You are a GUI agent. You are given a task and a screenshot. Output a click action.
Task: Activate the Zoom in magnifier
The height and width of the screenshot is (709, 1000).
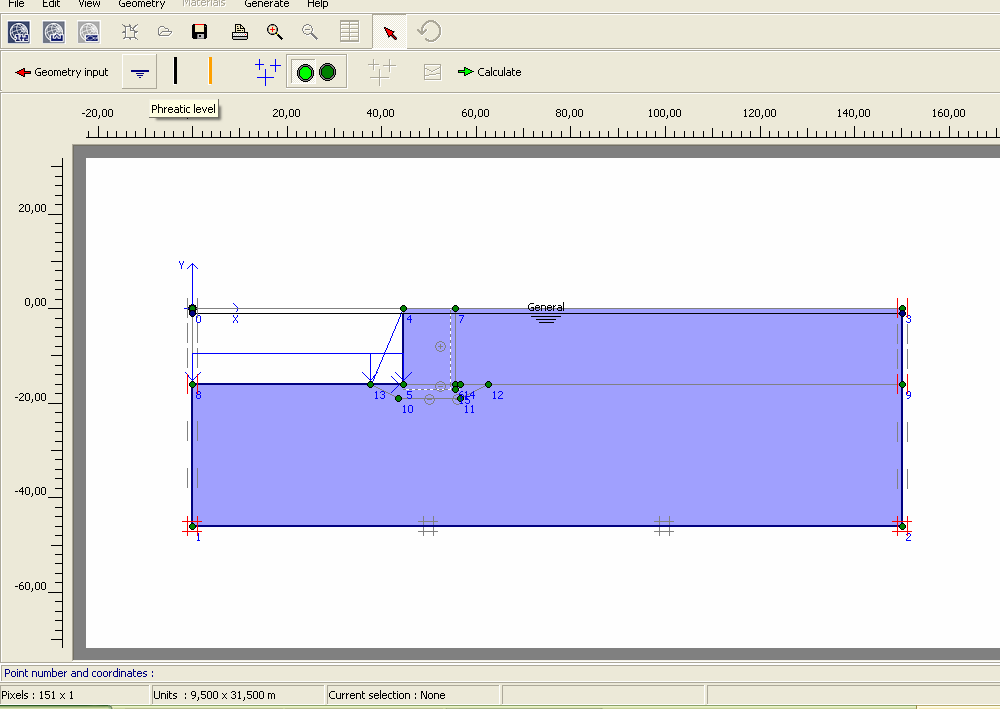[275, 32]
